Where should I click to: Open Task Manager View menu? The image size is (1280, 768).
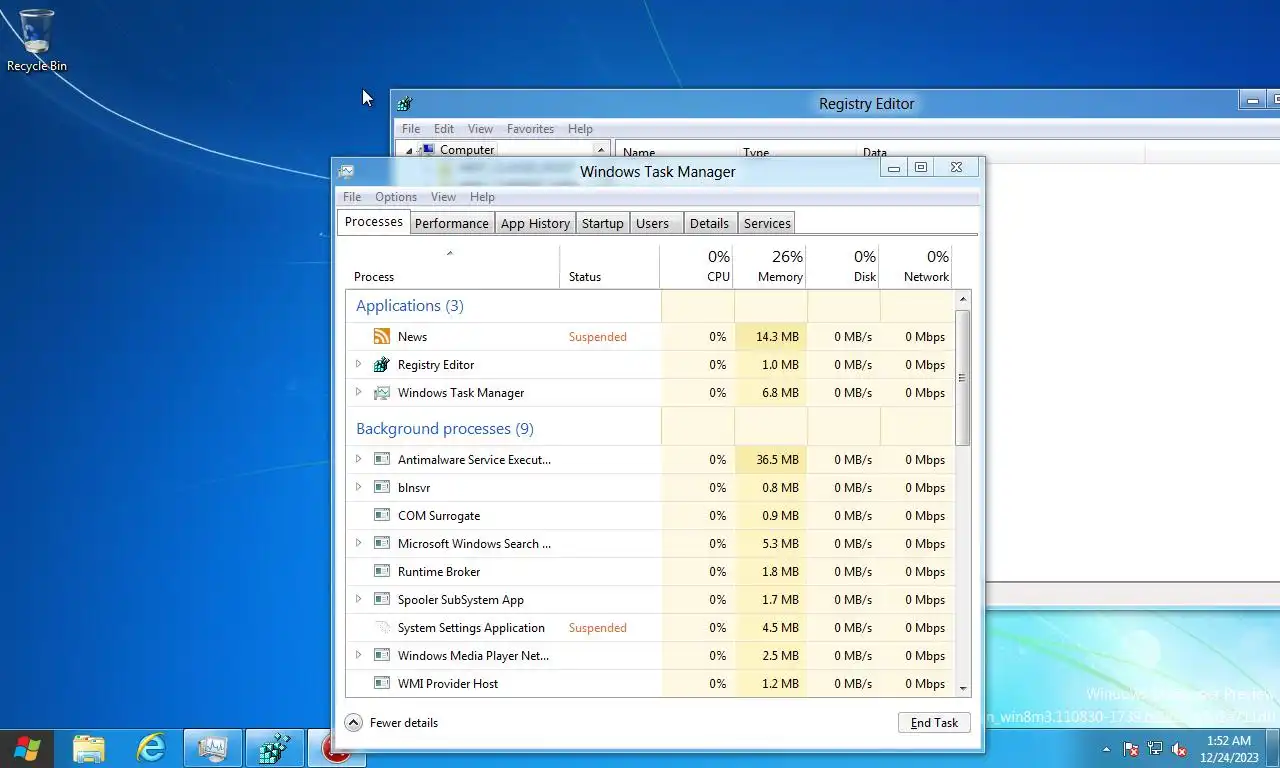click(x=443, y=197)
